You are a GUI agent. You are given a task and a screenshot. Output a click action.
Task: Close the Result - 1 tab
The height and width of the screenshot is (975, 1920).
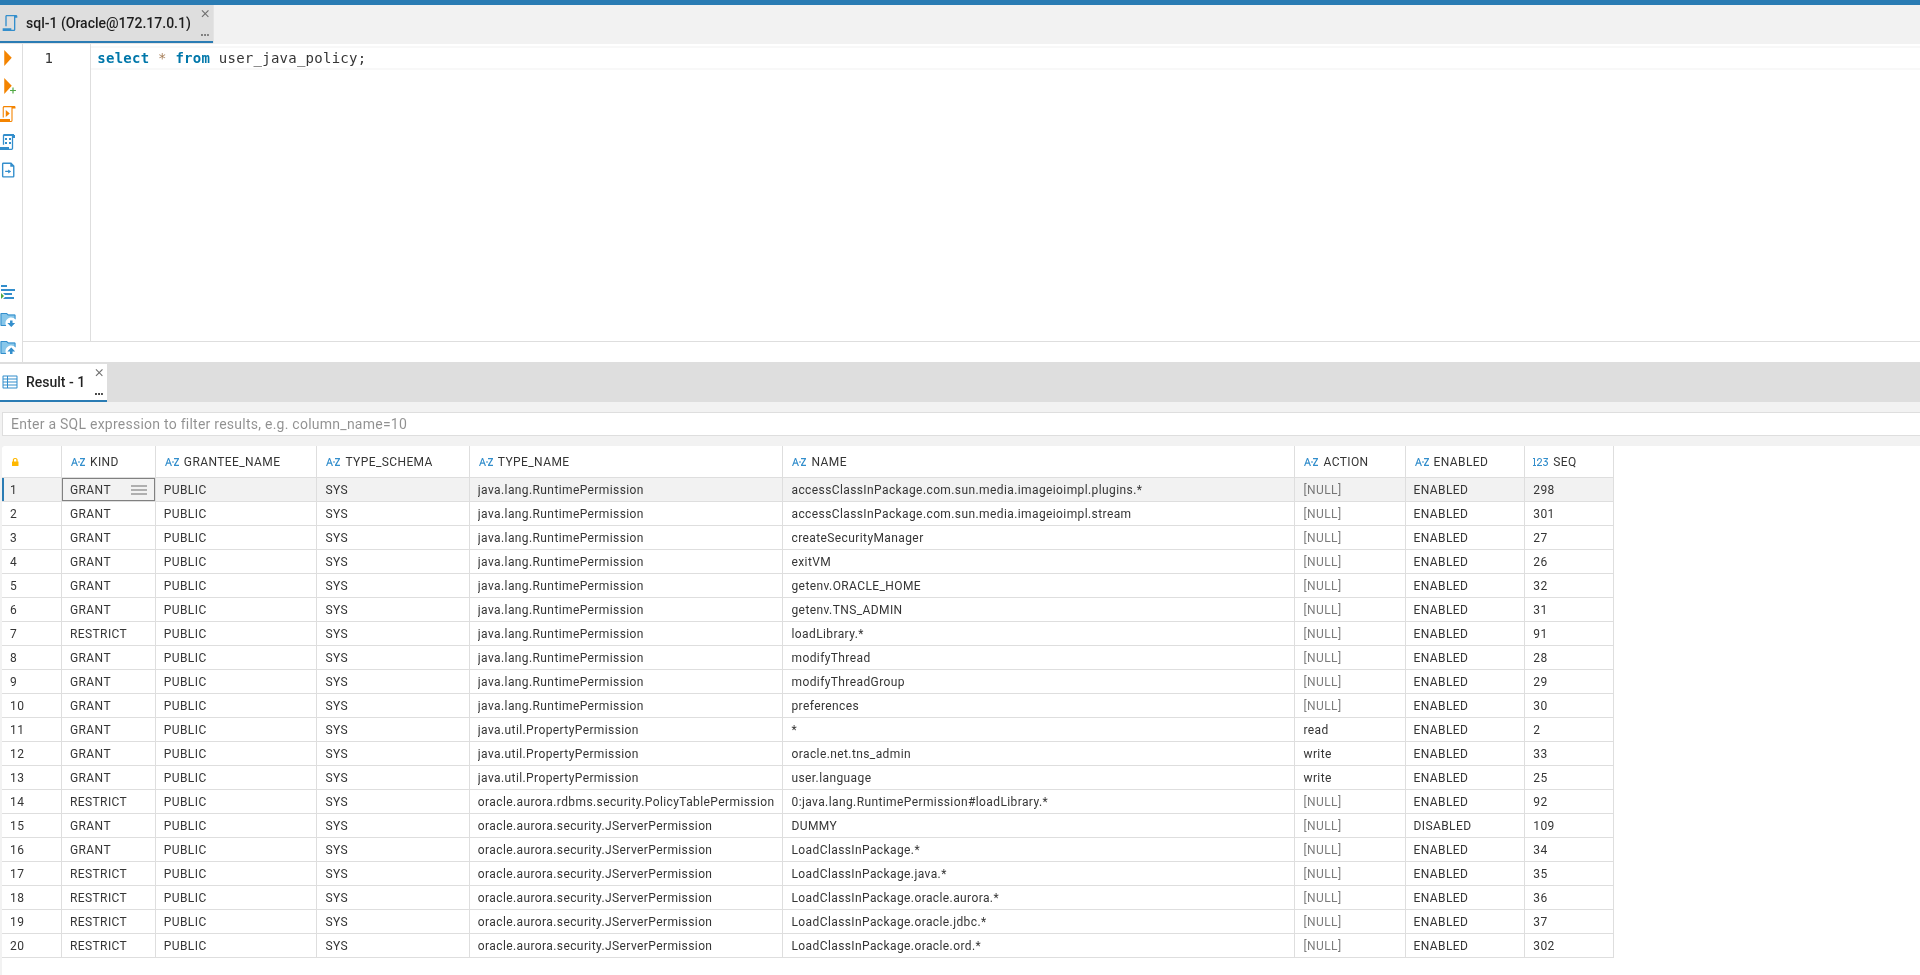click(x=99, y=373)
